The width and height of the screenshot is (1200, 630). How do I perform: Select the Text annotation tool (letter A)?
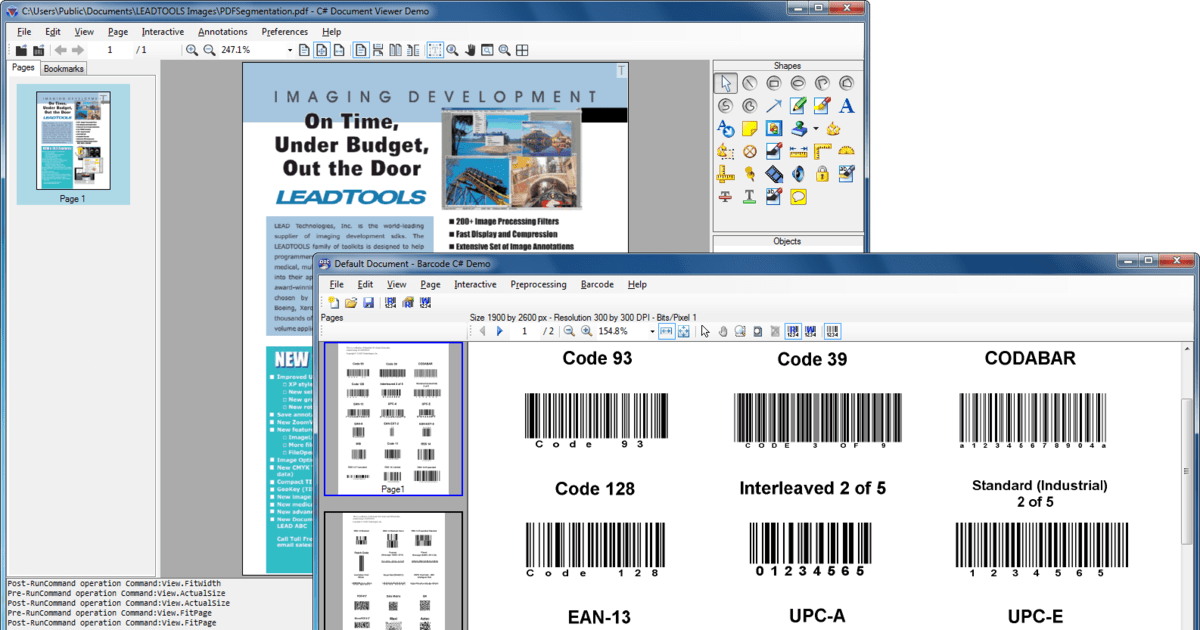coord(846,105)
